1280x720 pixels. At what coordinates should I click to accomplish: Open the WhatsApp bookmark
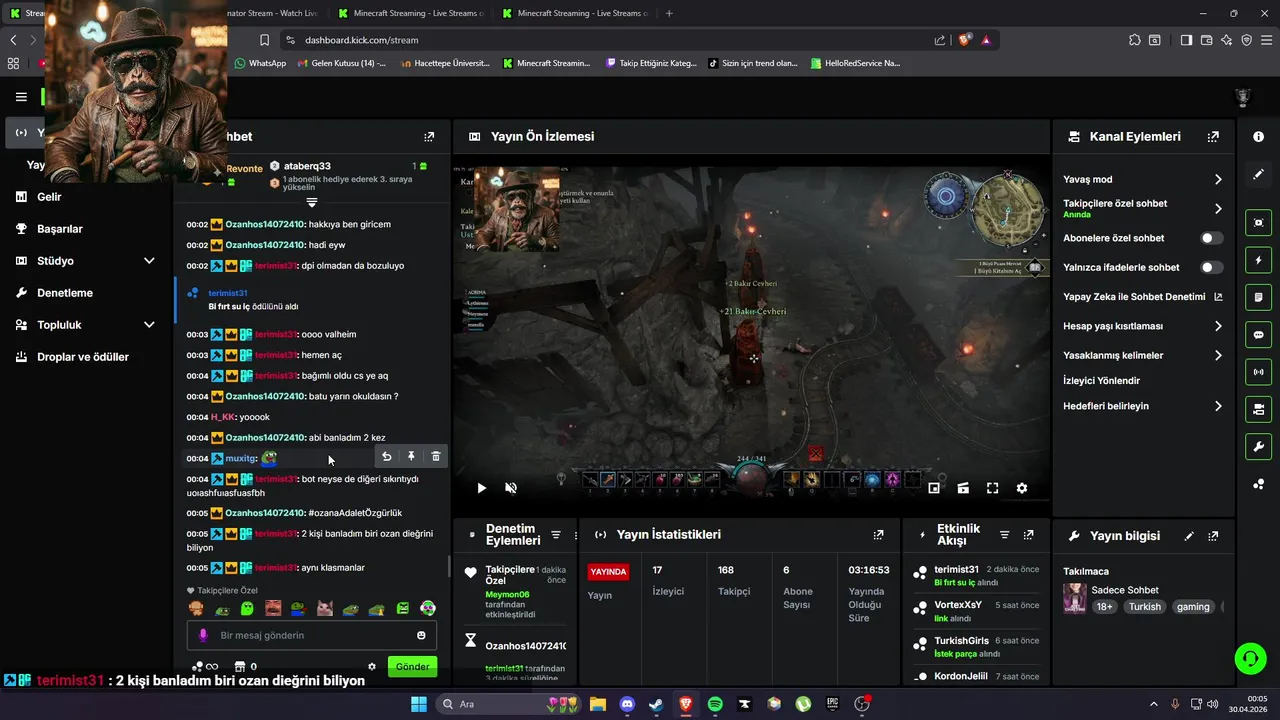click(x=260, y=63)
